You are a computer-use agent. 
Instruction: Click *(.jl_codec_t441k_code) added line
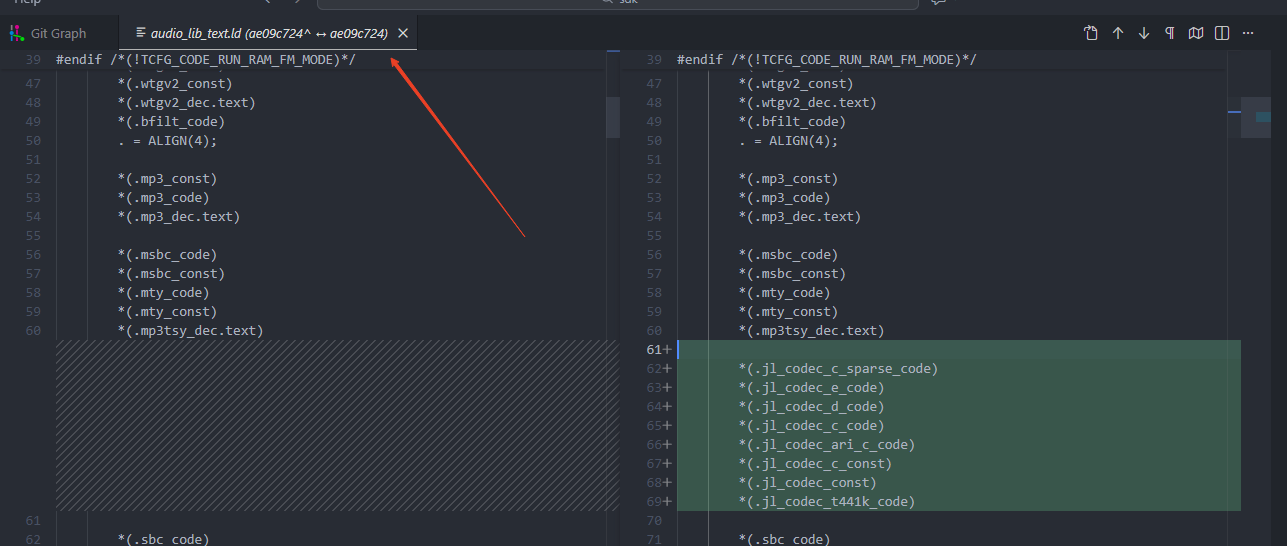tap(827, 502)
